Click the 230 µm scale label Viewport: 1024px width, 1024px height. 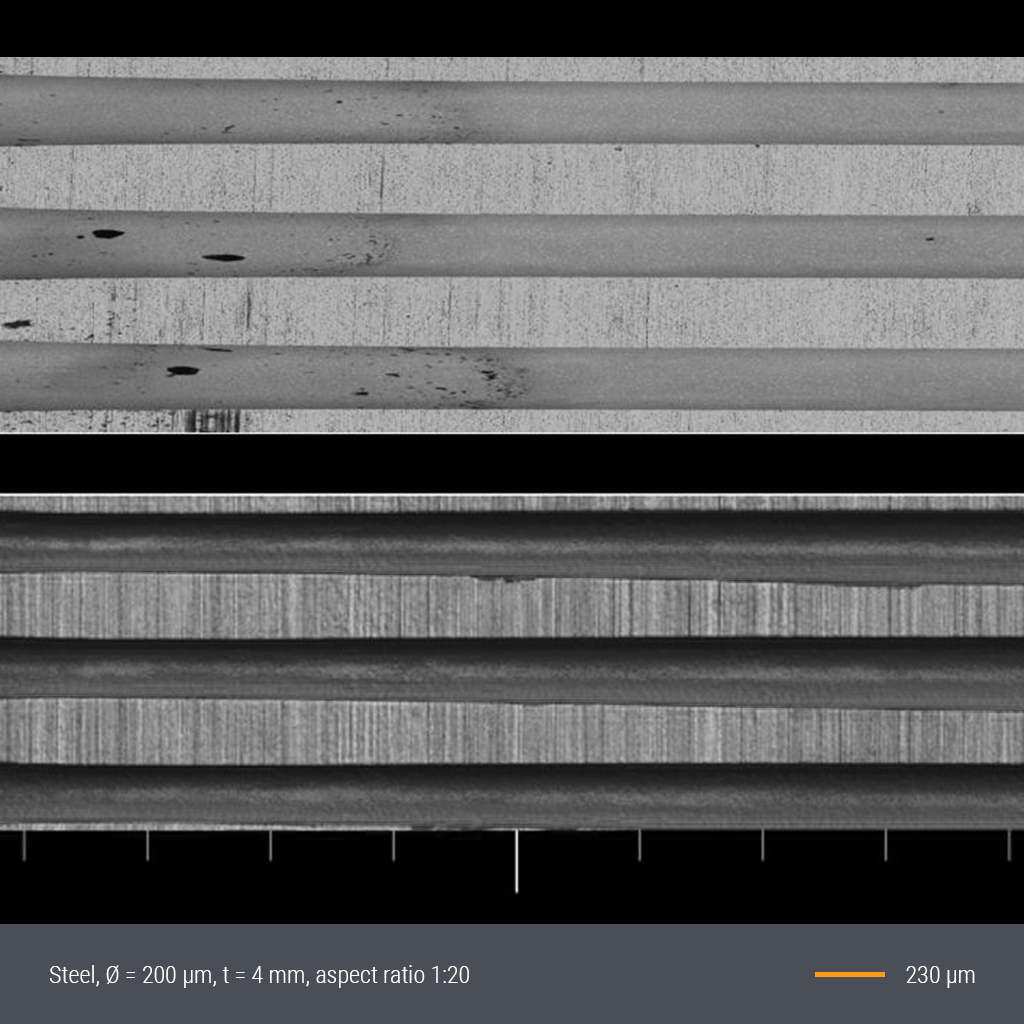939,975
